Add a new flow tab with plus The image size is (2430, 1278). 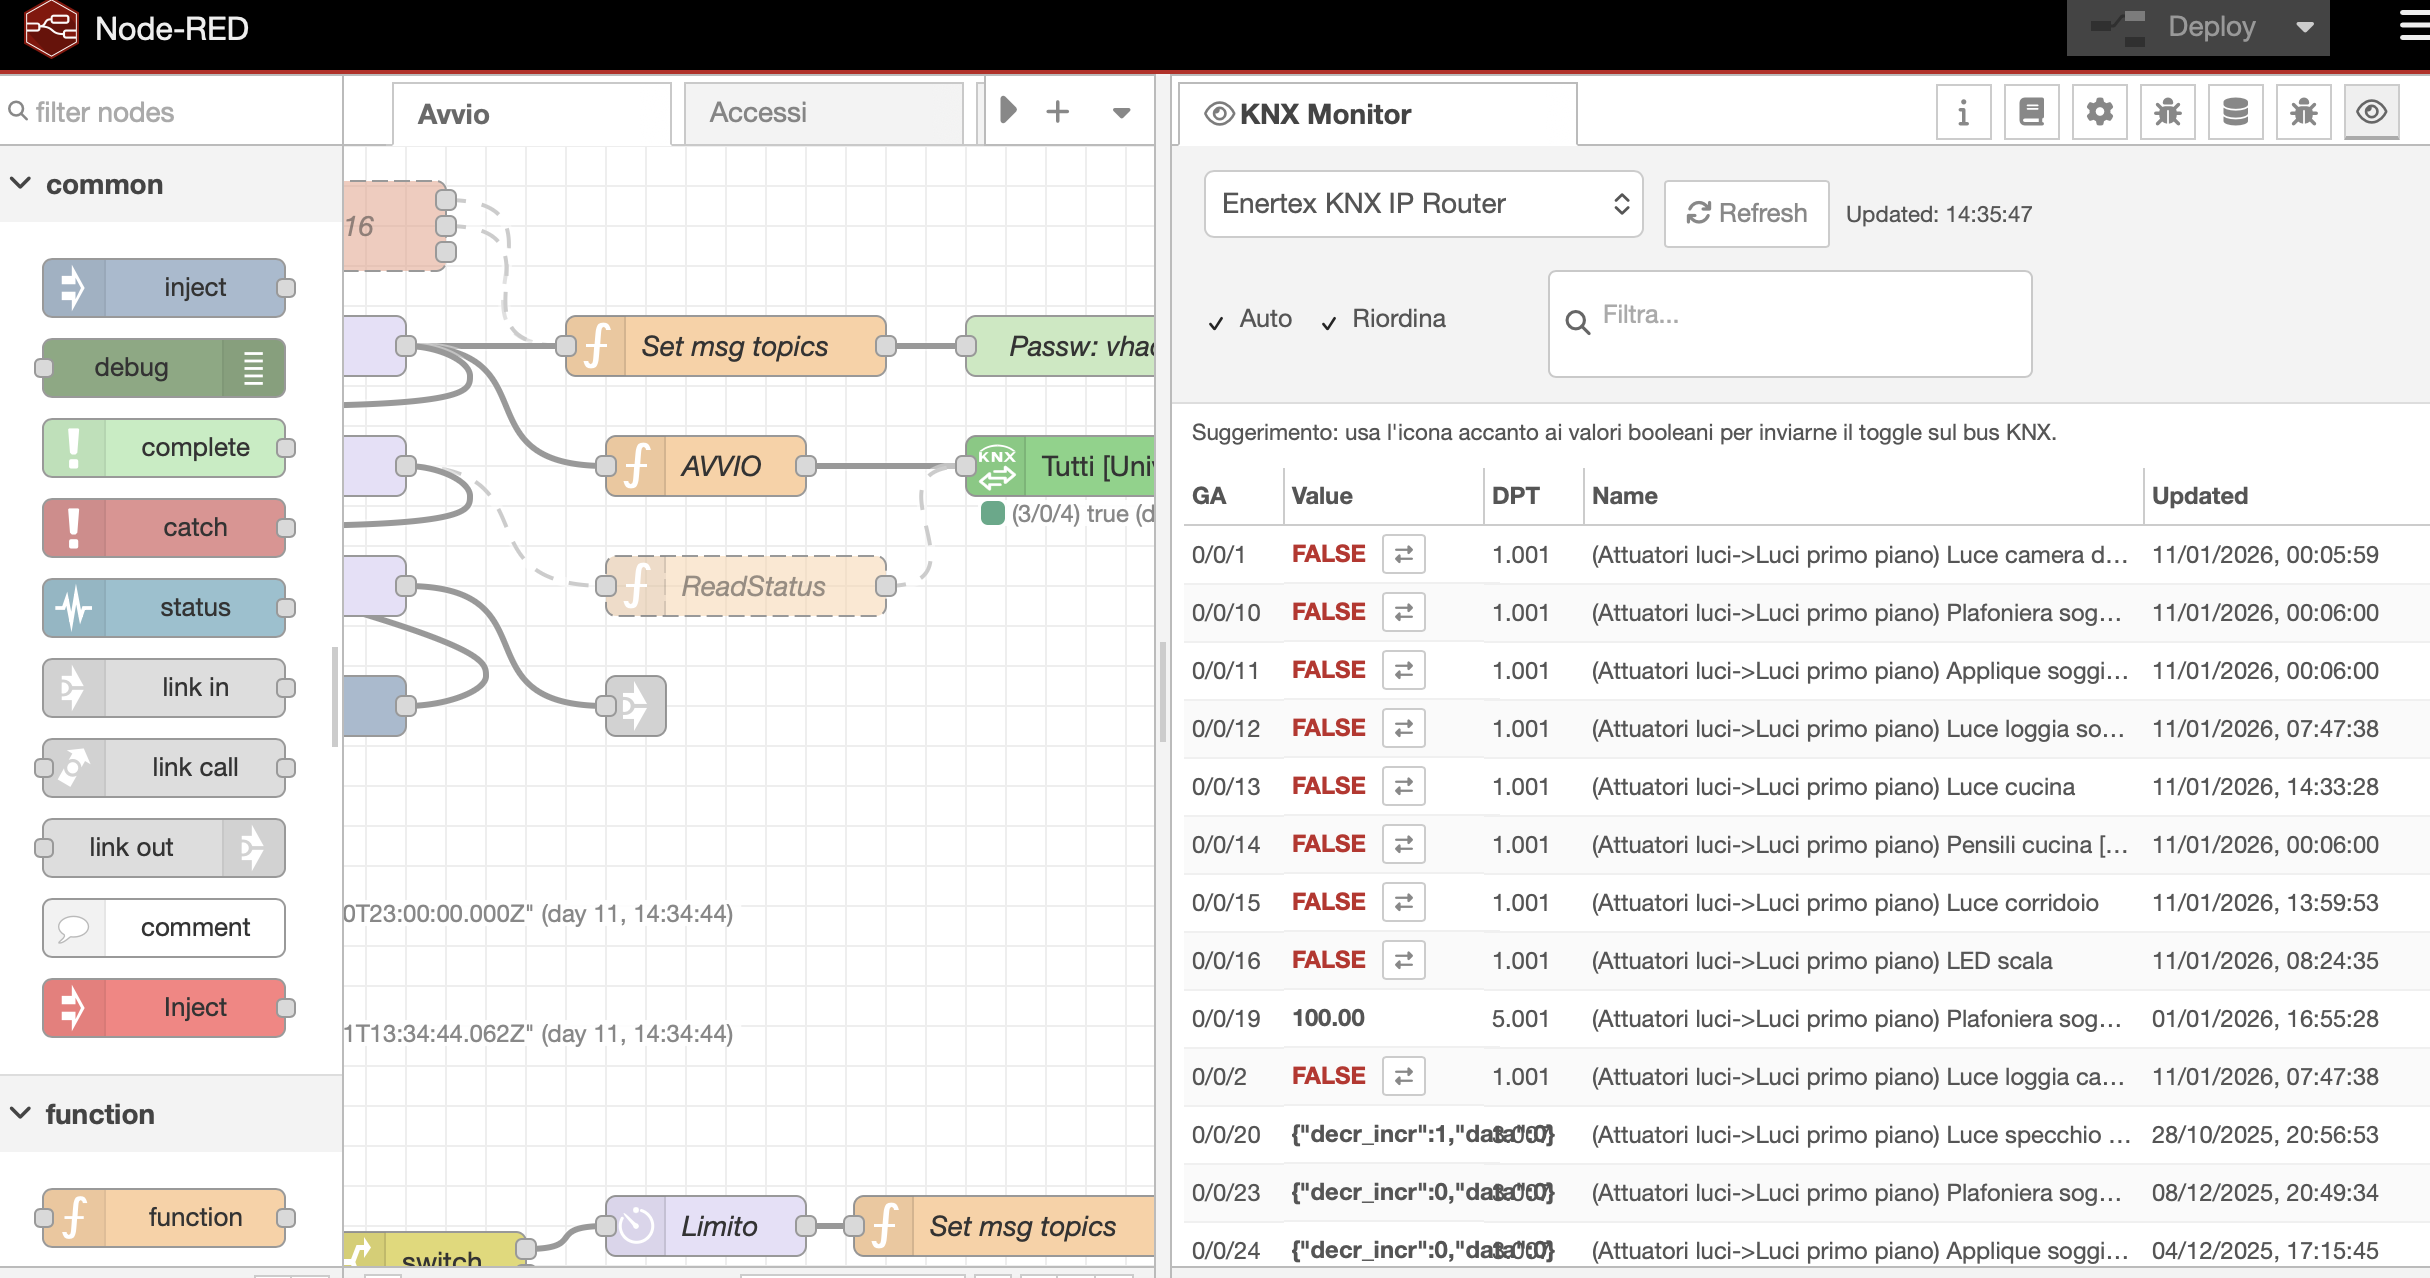[1057, 111]
